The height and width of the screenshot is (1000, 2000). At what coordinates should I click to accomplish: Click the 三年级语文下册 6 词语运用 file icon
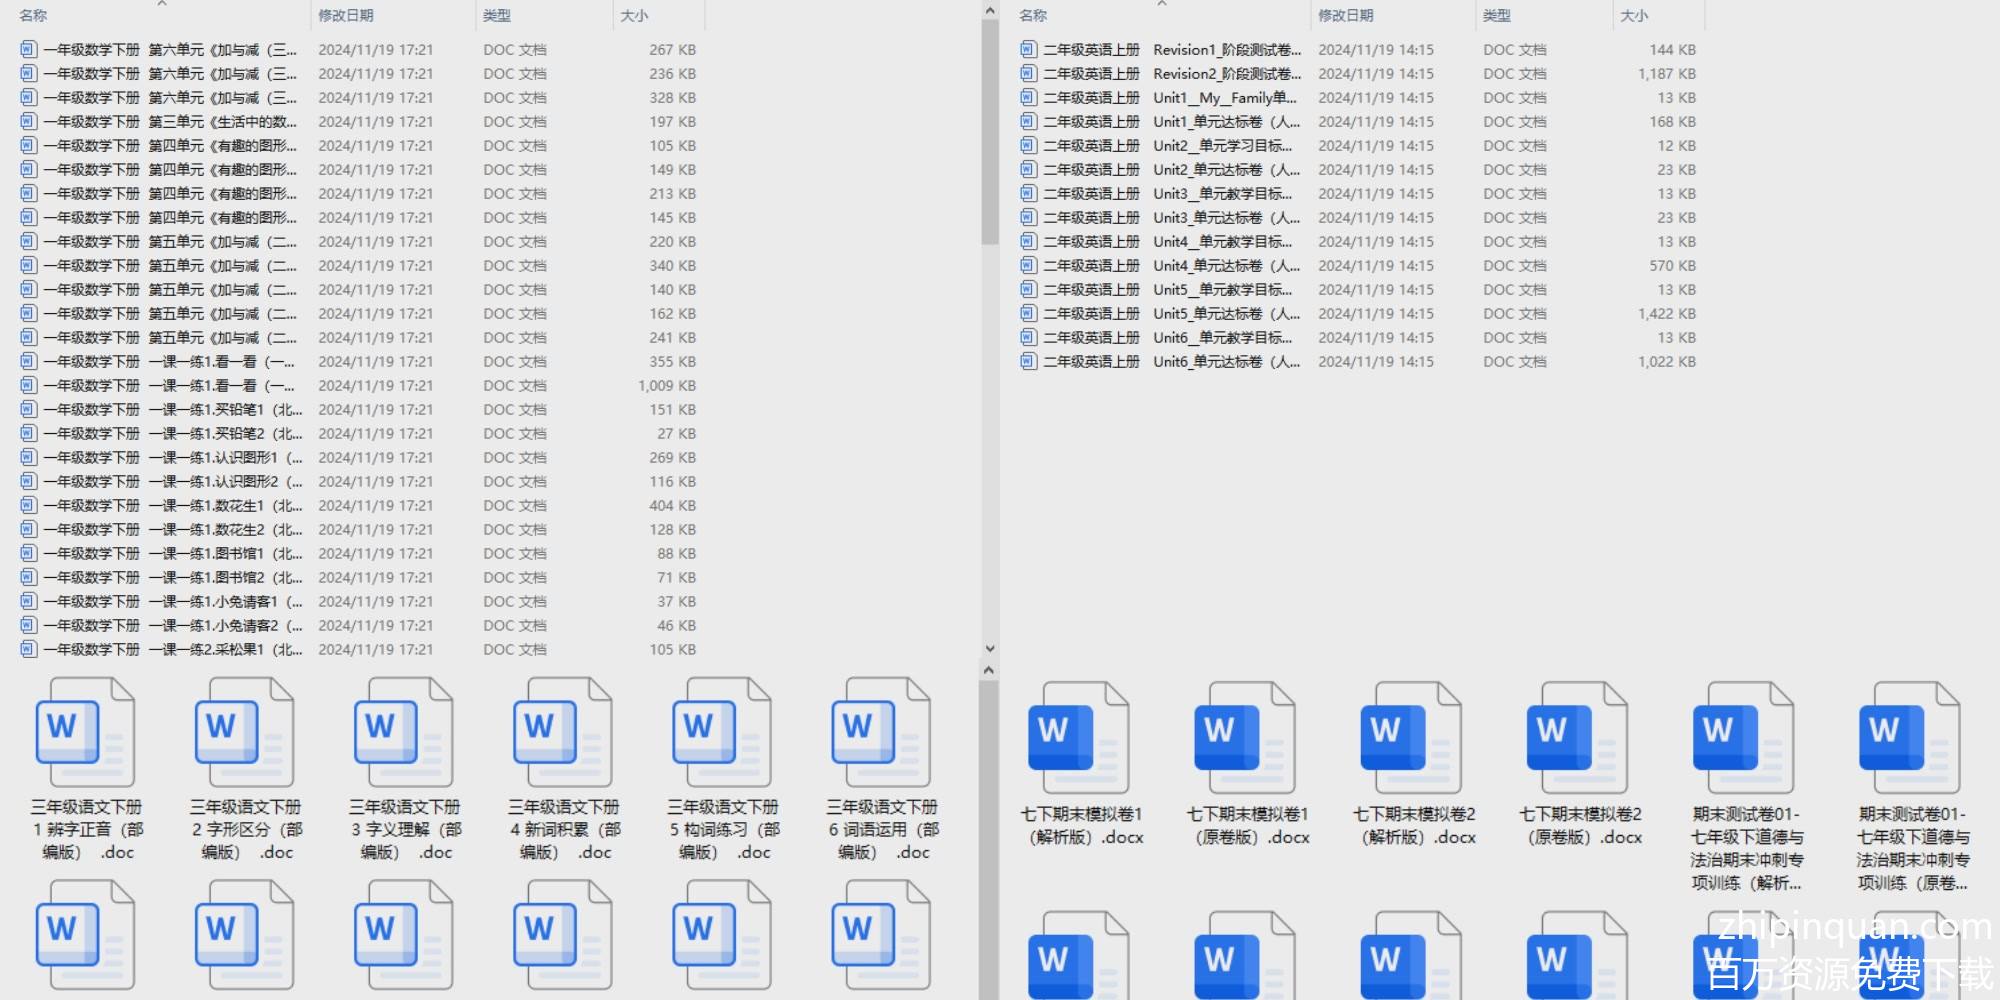click(x=880, y=732)
